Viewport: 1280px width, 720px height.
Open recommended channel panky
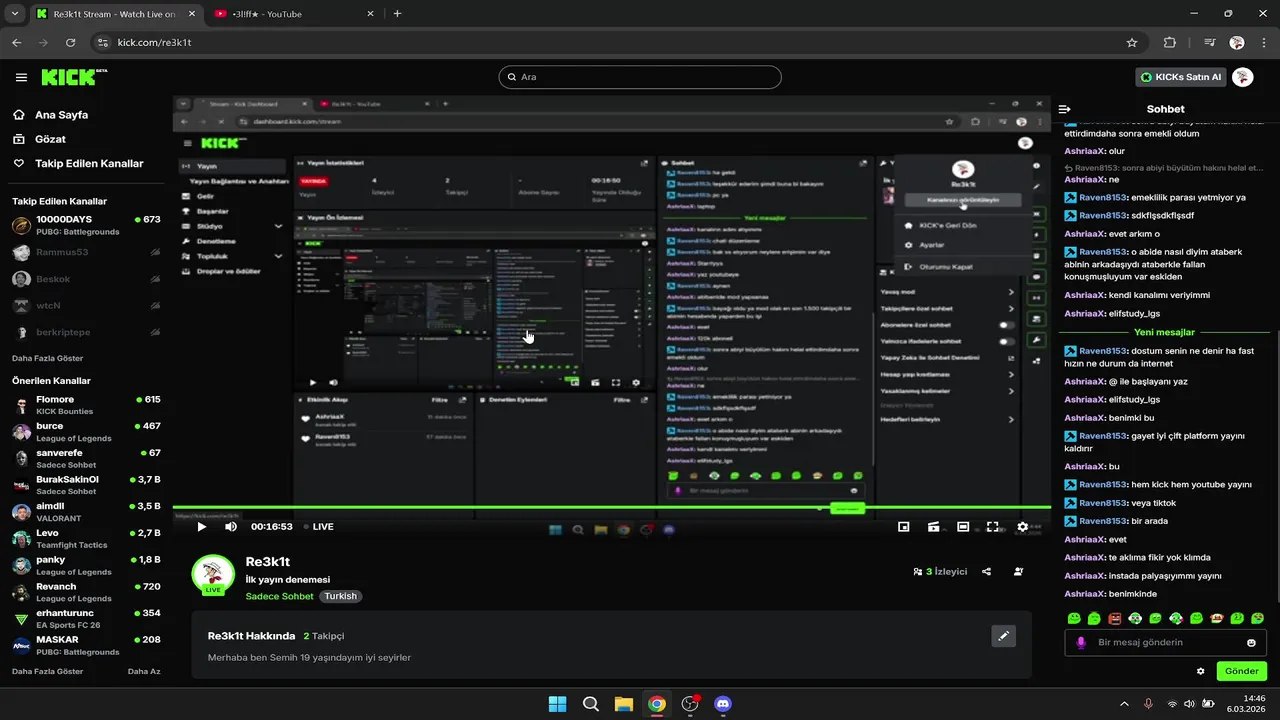pyautogui.click(x=86, y=566)
